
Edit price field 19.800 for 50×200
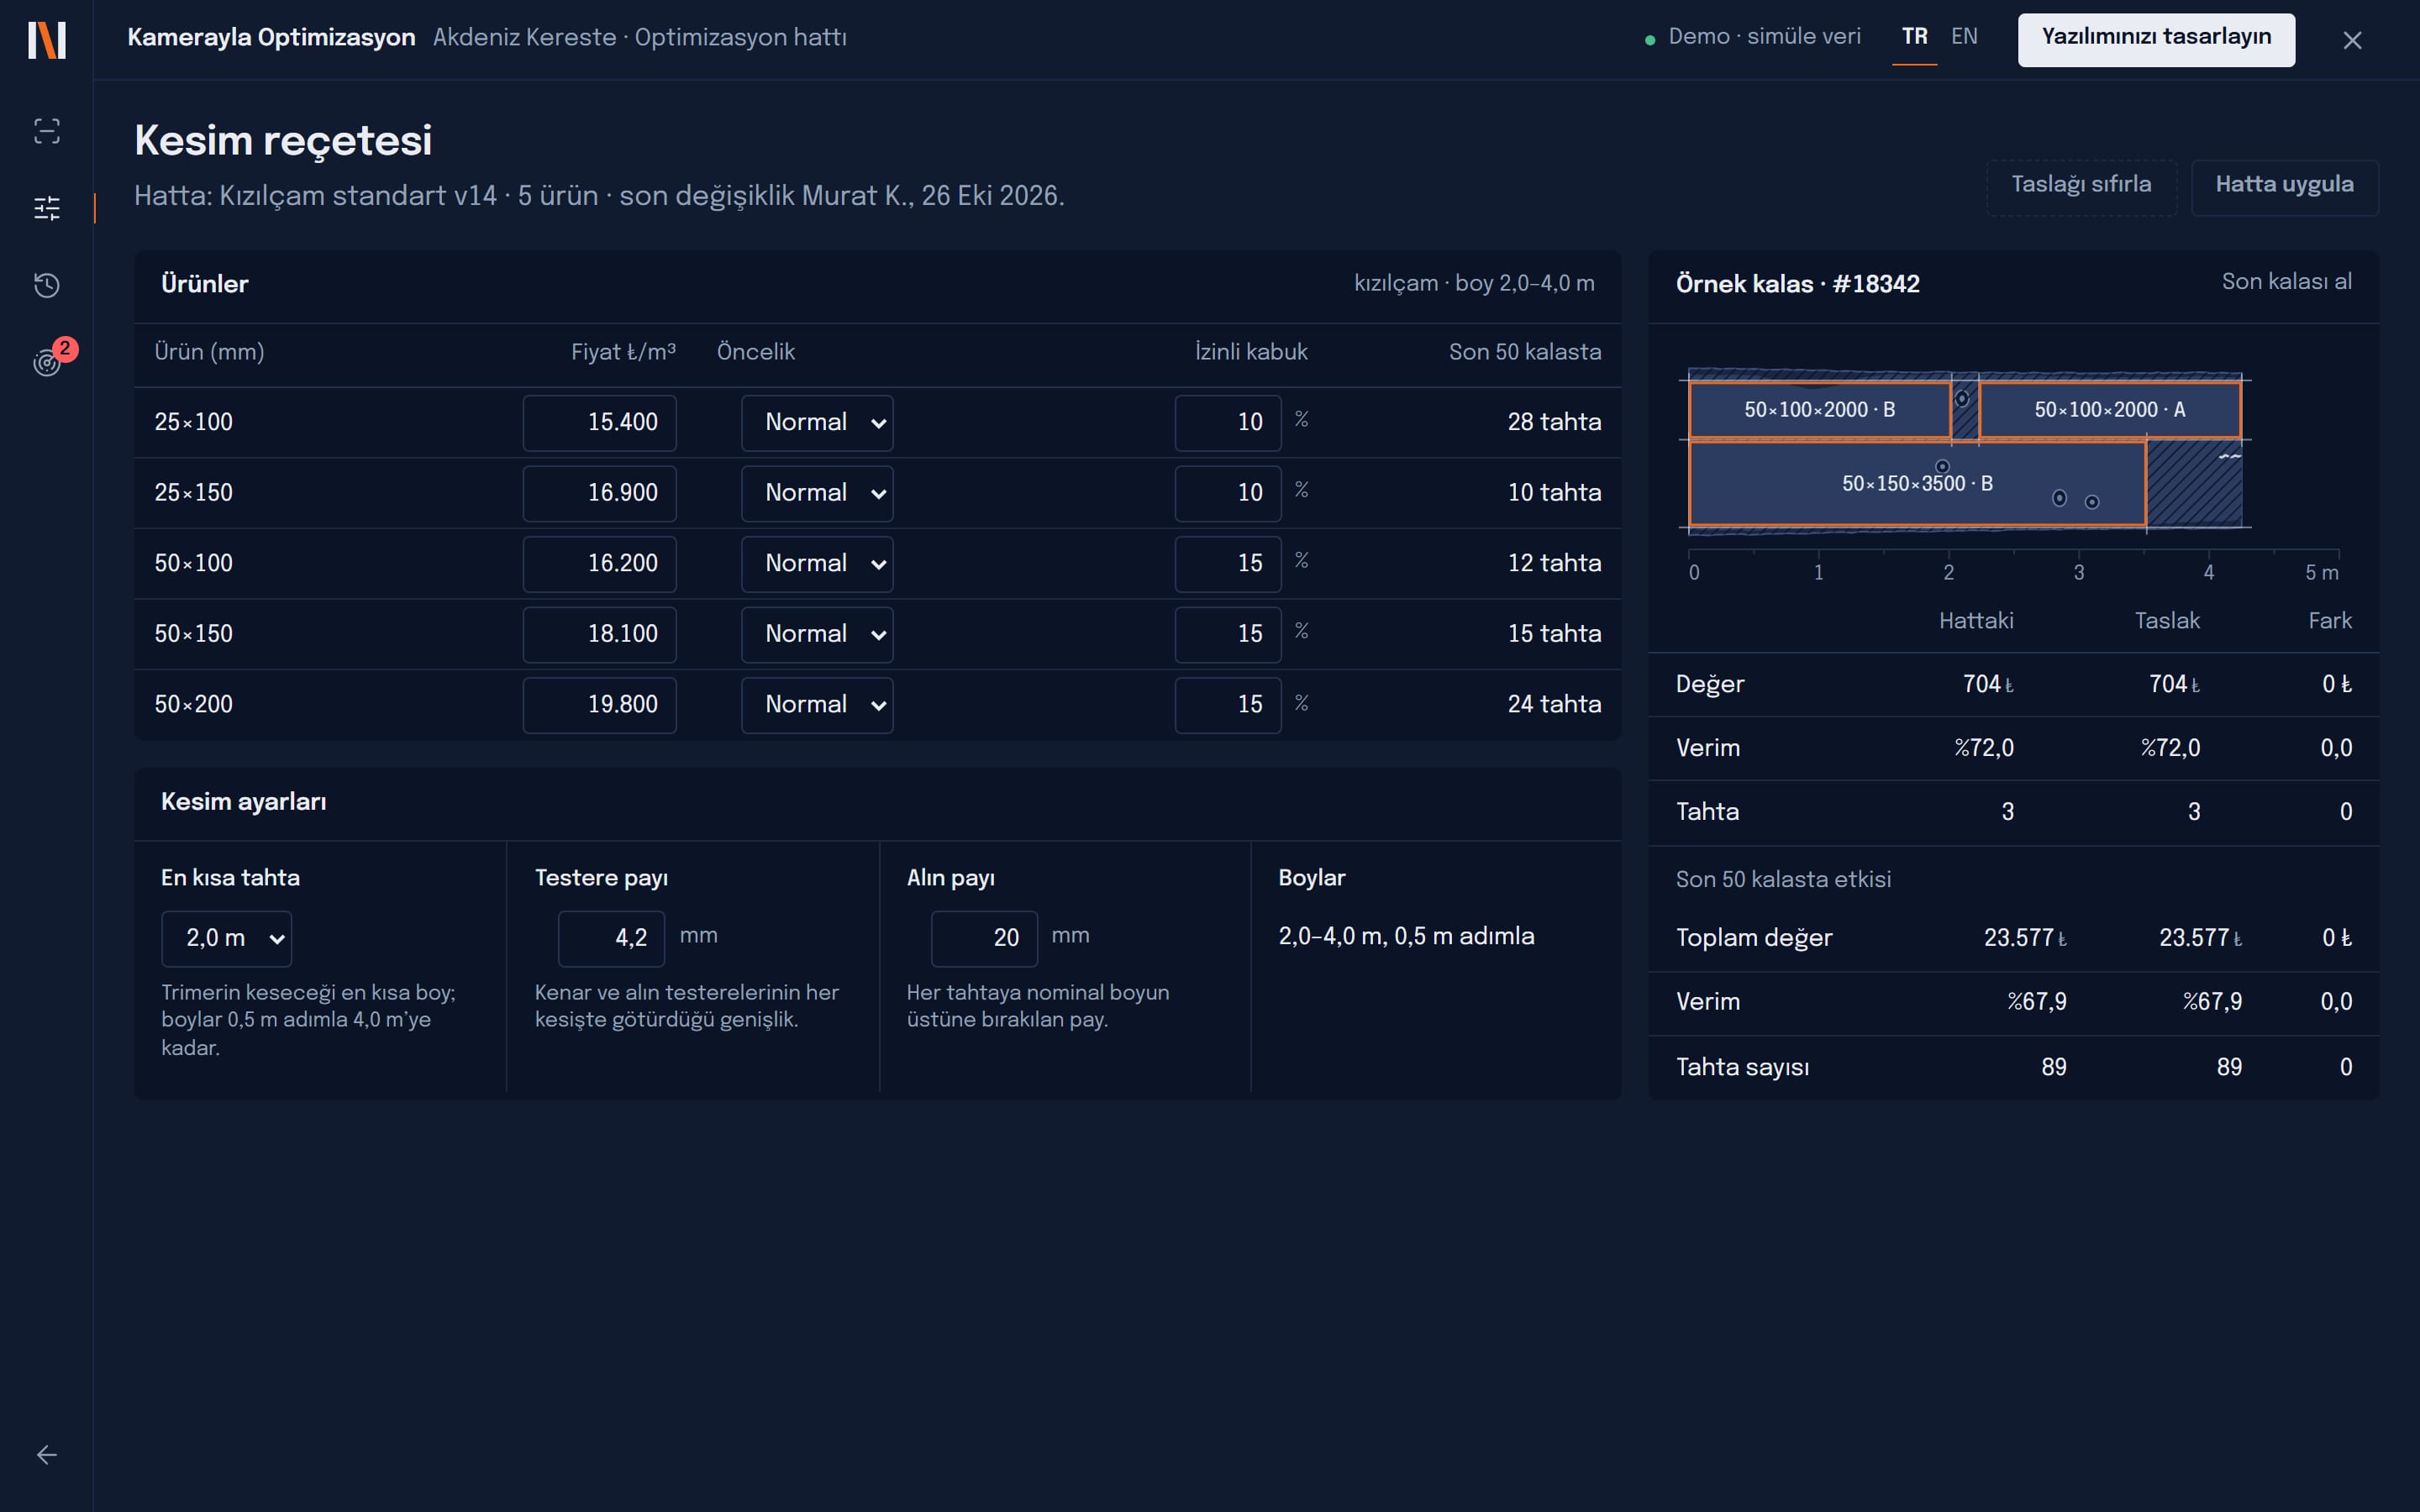pyautogui.click(x=599, y=705)
